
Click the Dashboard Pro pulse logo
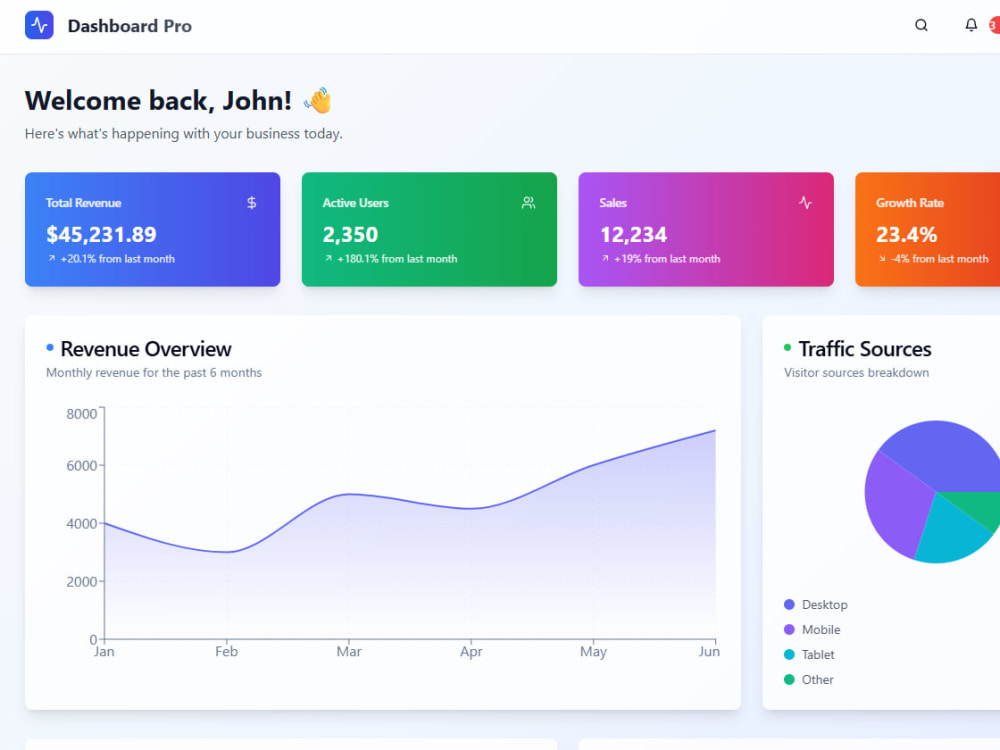39,26
